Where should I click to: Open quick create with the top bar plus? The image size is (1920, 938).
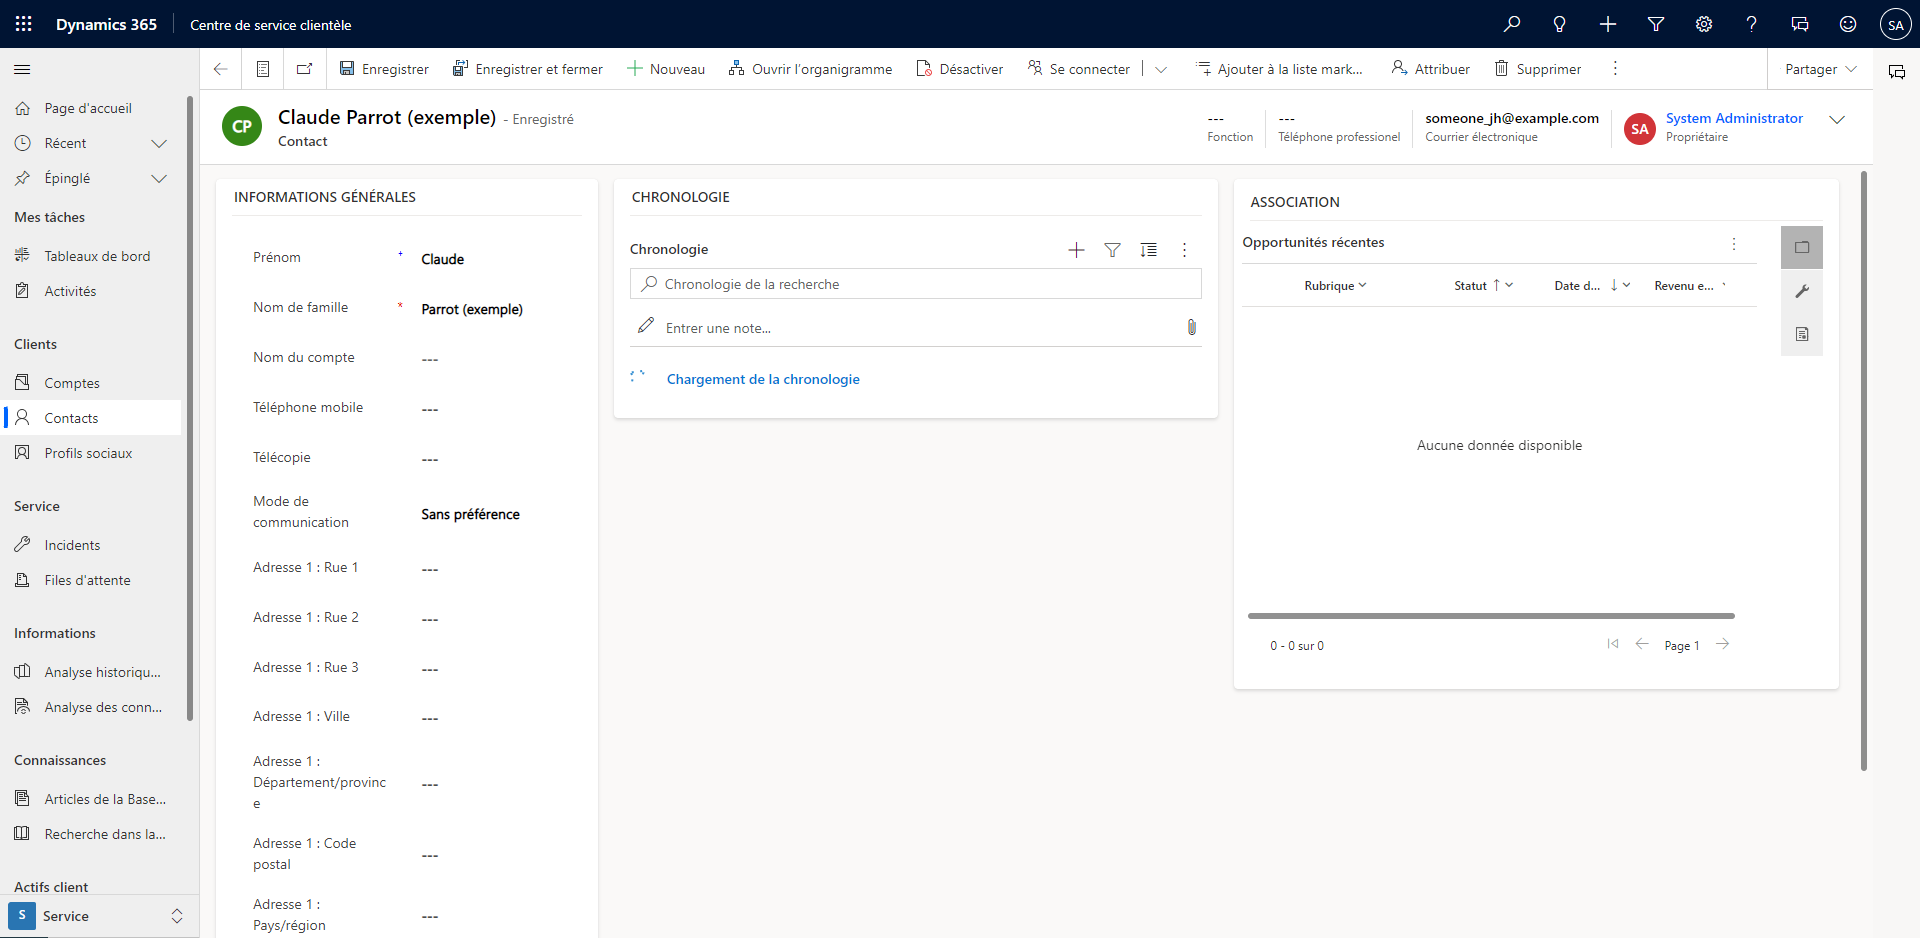(1607, 23)
